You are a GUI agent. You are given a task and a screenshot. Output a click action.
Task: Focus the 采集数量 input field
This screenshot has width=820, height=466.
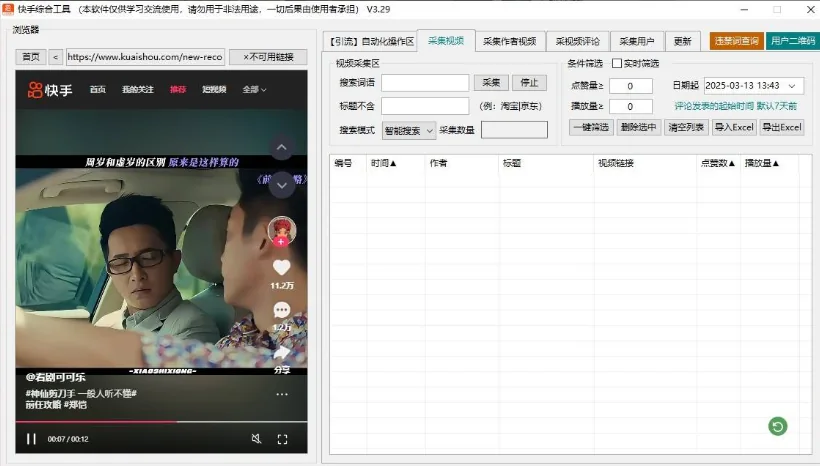[515, 130]
